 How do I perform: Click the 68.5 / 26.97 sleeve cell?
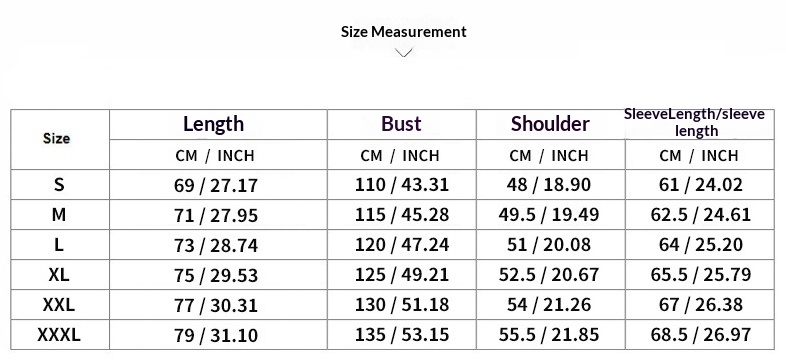(701, 334)
